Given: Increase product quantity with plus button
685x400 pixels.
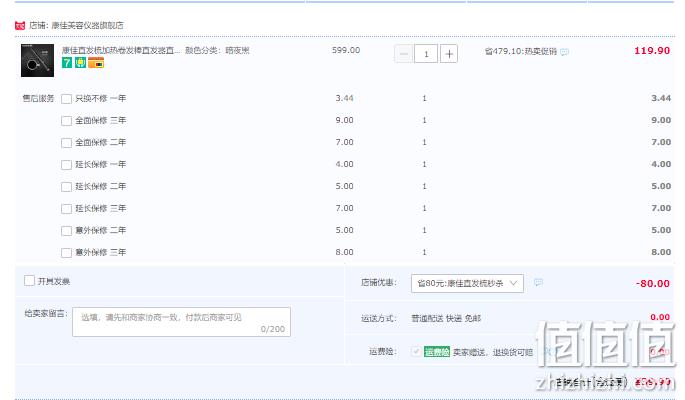Looking at the screenshot, I should 449,54.
